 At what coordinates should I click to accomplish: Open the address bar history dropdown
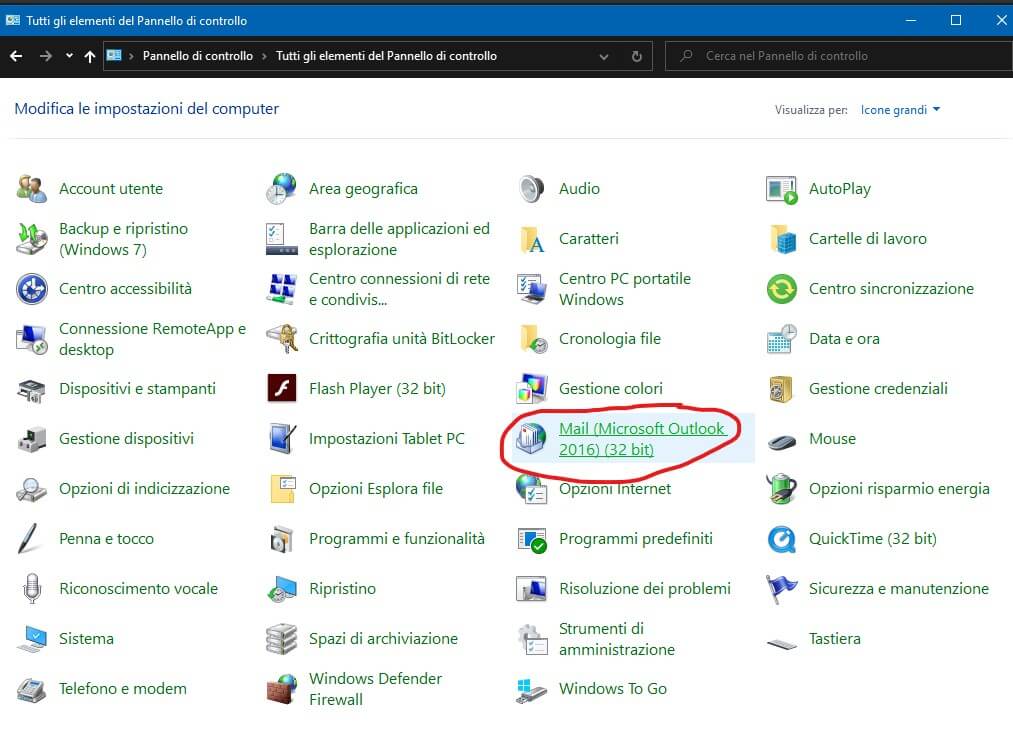[x=604, y=57]
